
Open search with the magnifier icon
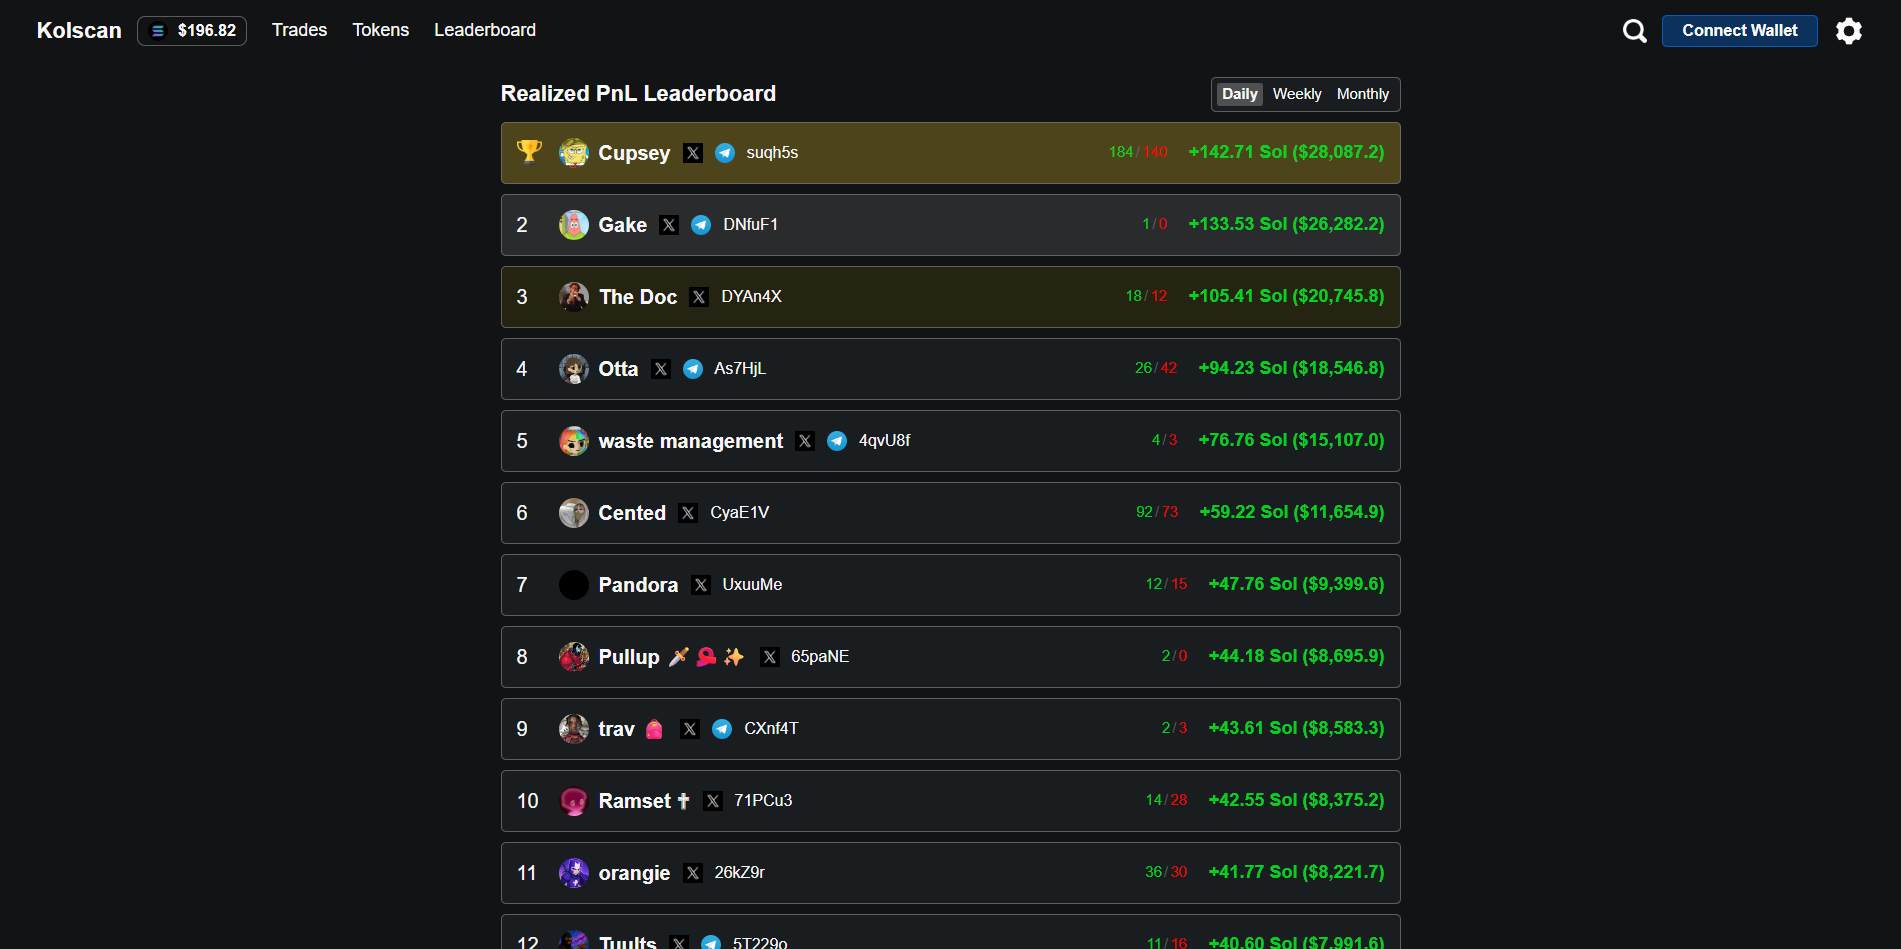(1634, 30)
